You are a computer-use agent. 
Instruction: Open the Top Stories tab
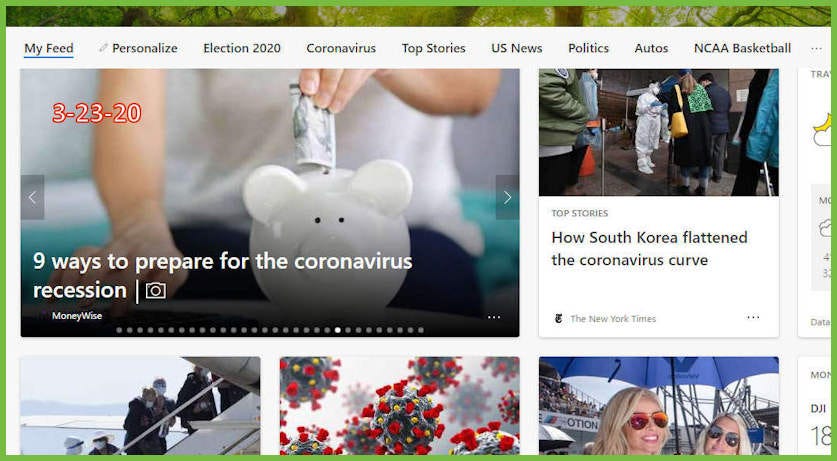tap(433, 48)
